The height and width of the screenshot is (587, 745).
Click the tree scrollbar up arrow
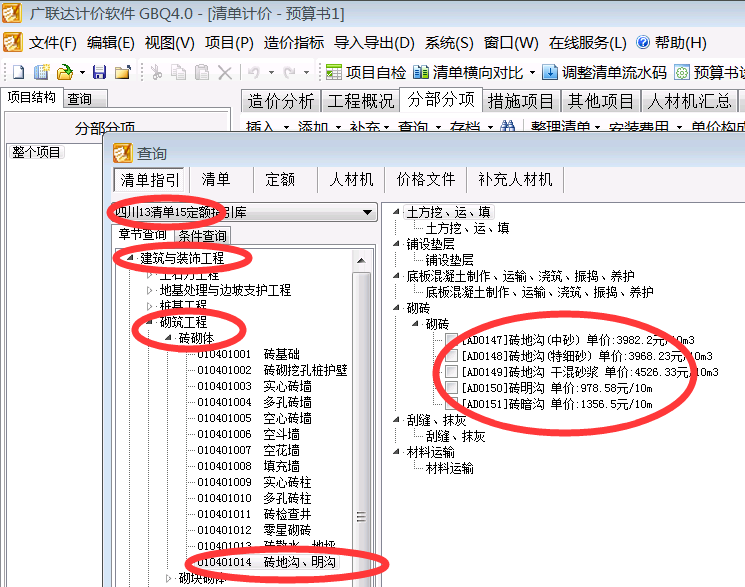[362, 260]
